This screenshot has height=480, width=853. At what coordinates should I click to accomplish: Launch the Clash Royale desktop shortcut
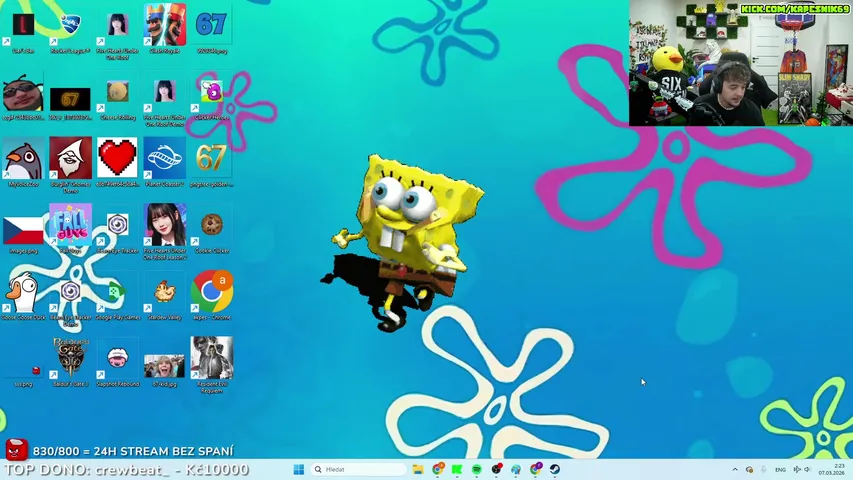click(165, 30)
